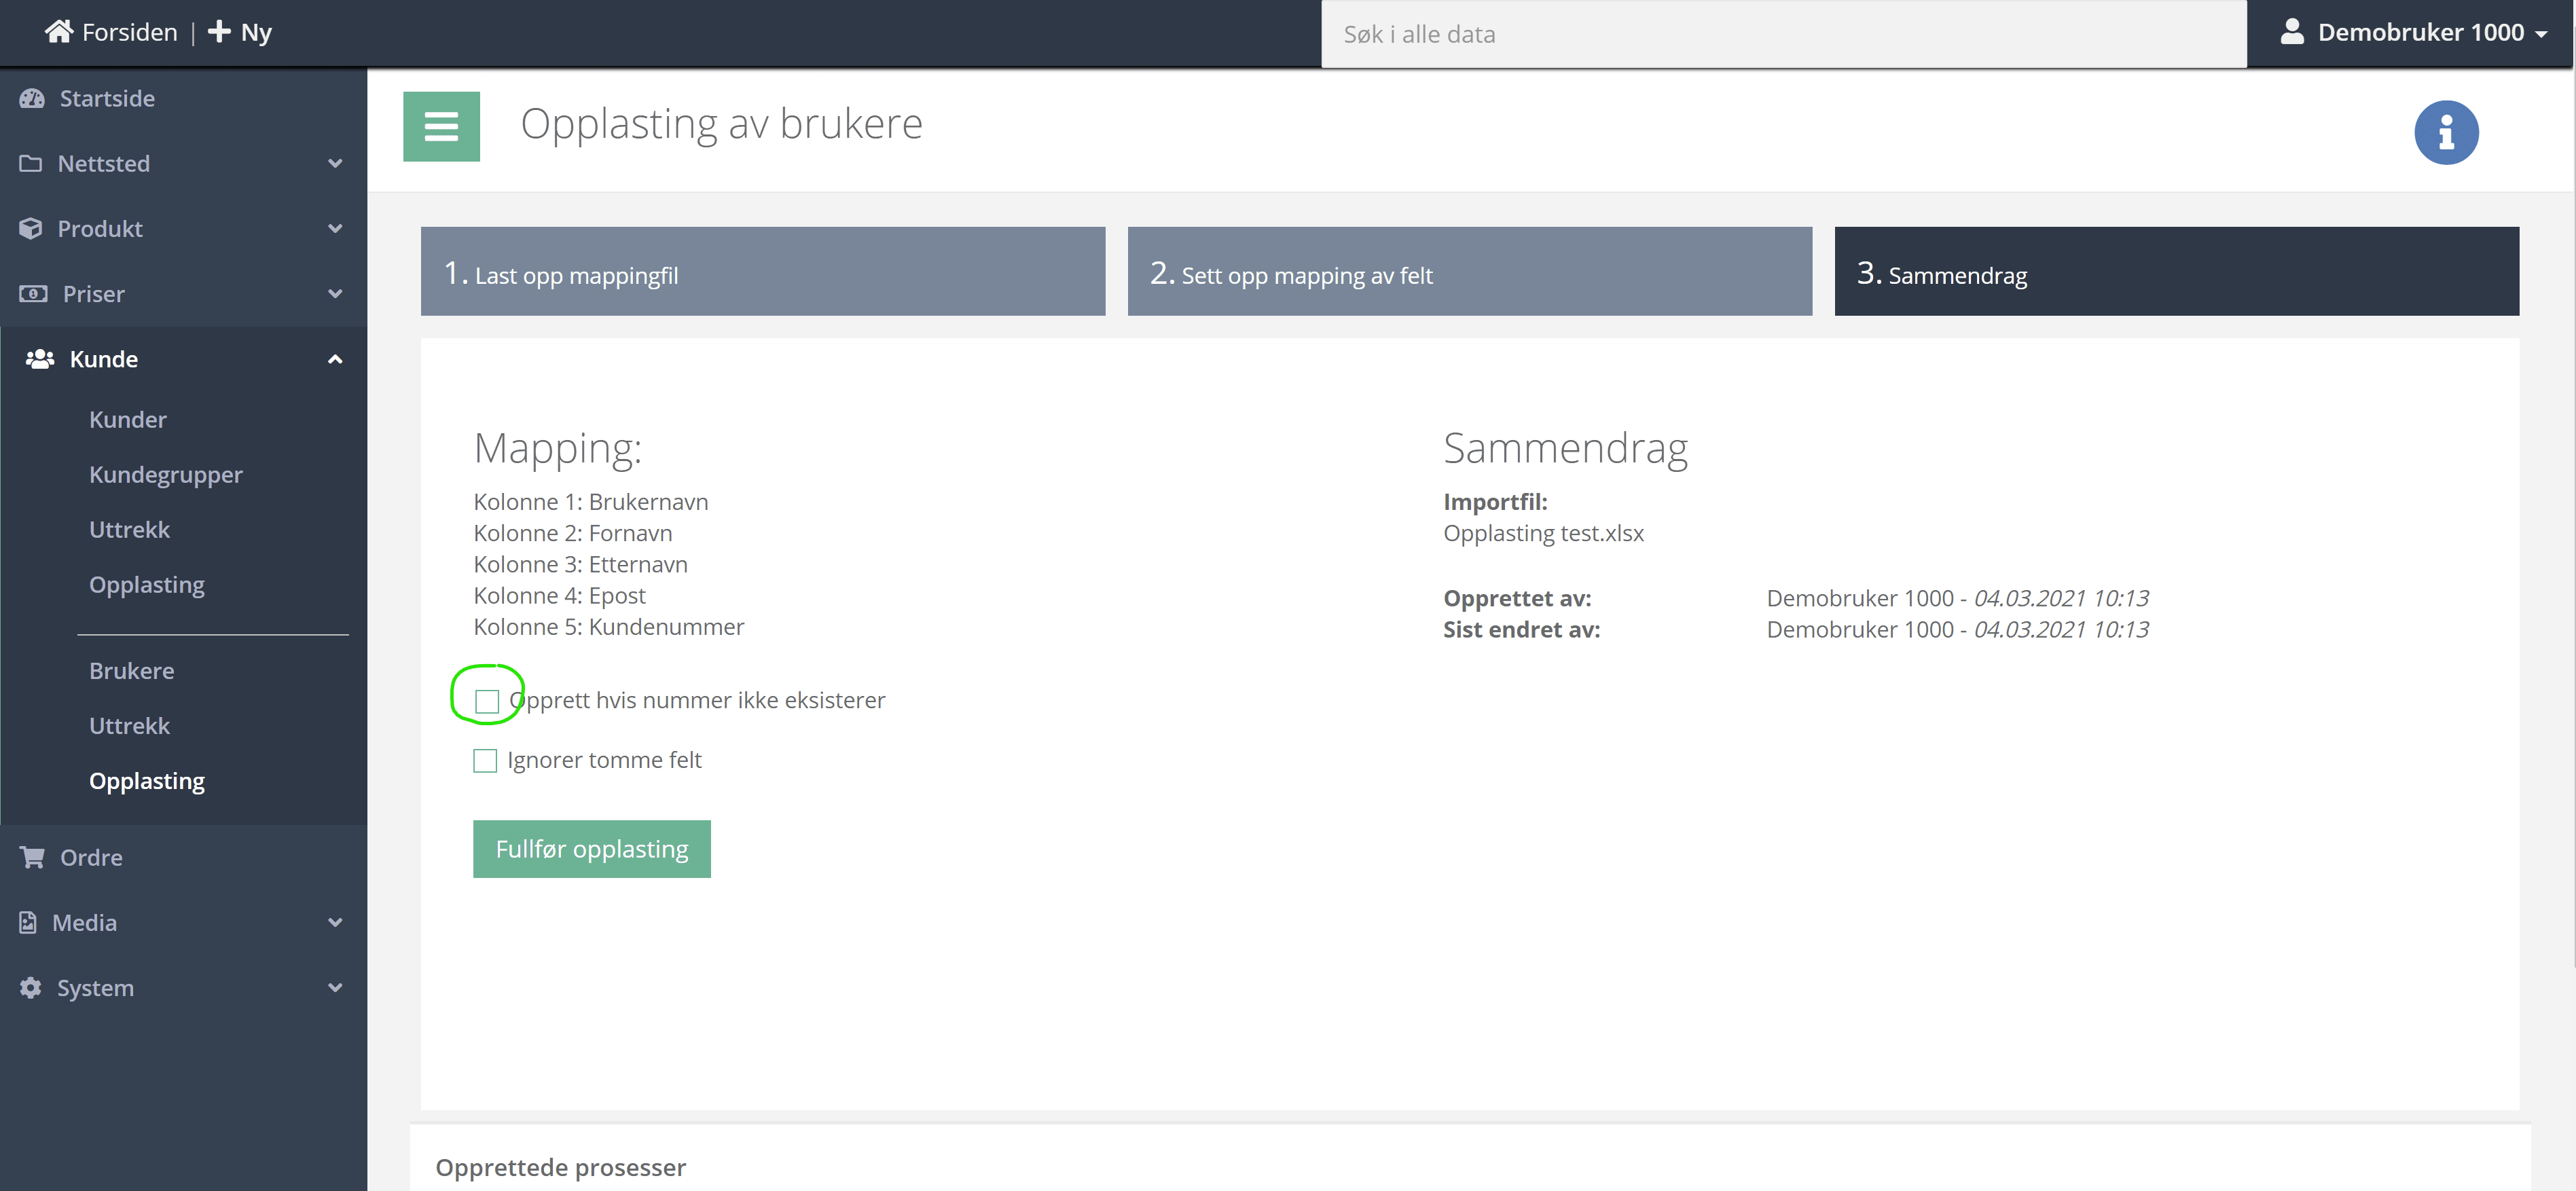Click the Forsiden link
2576x1191 pixels.
coord(129,32)
